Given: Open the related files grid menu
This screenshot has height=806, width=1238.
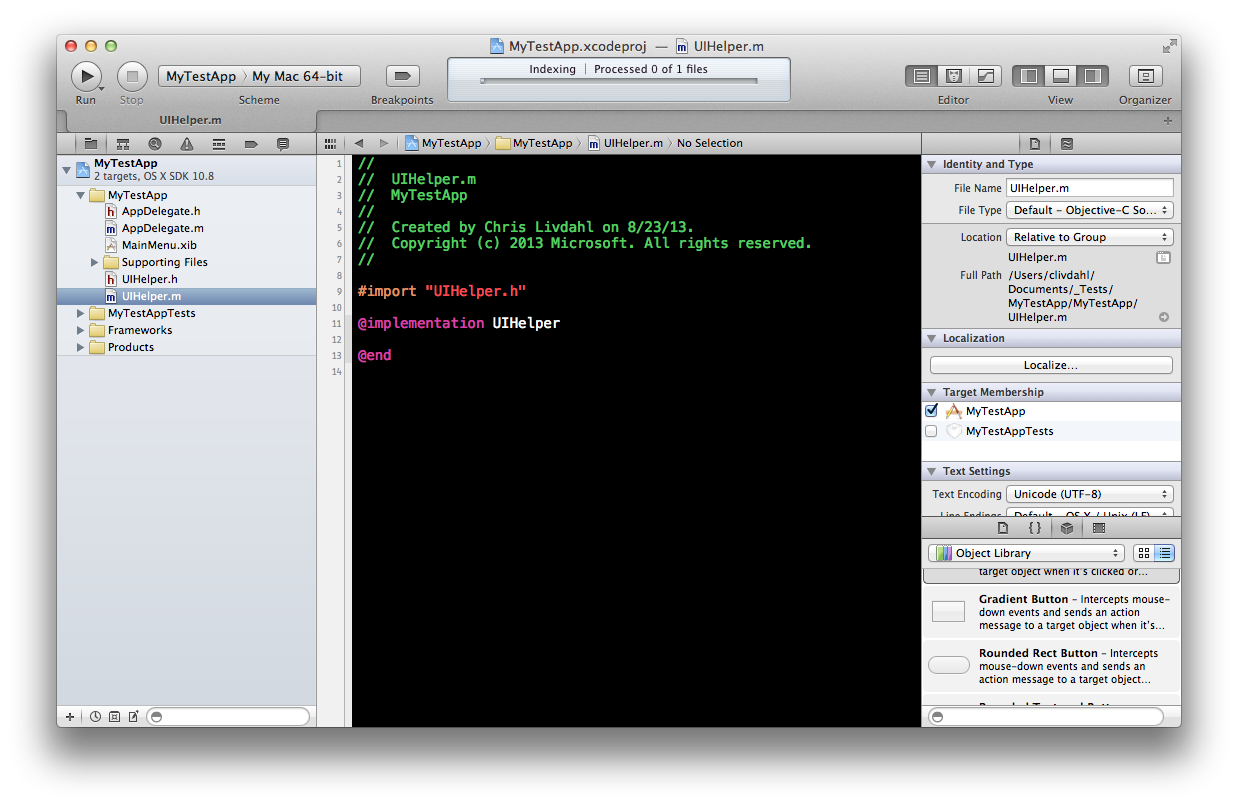Looking at the screenshot, I should [331, 143].
